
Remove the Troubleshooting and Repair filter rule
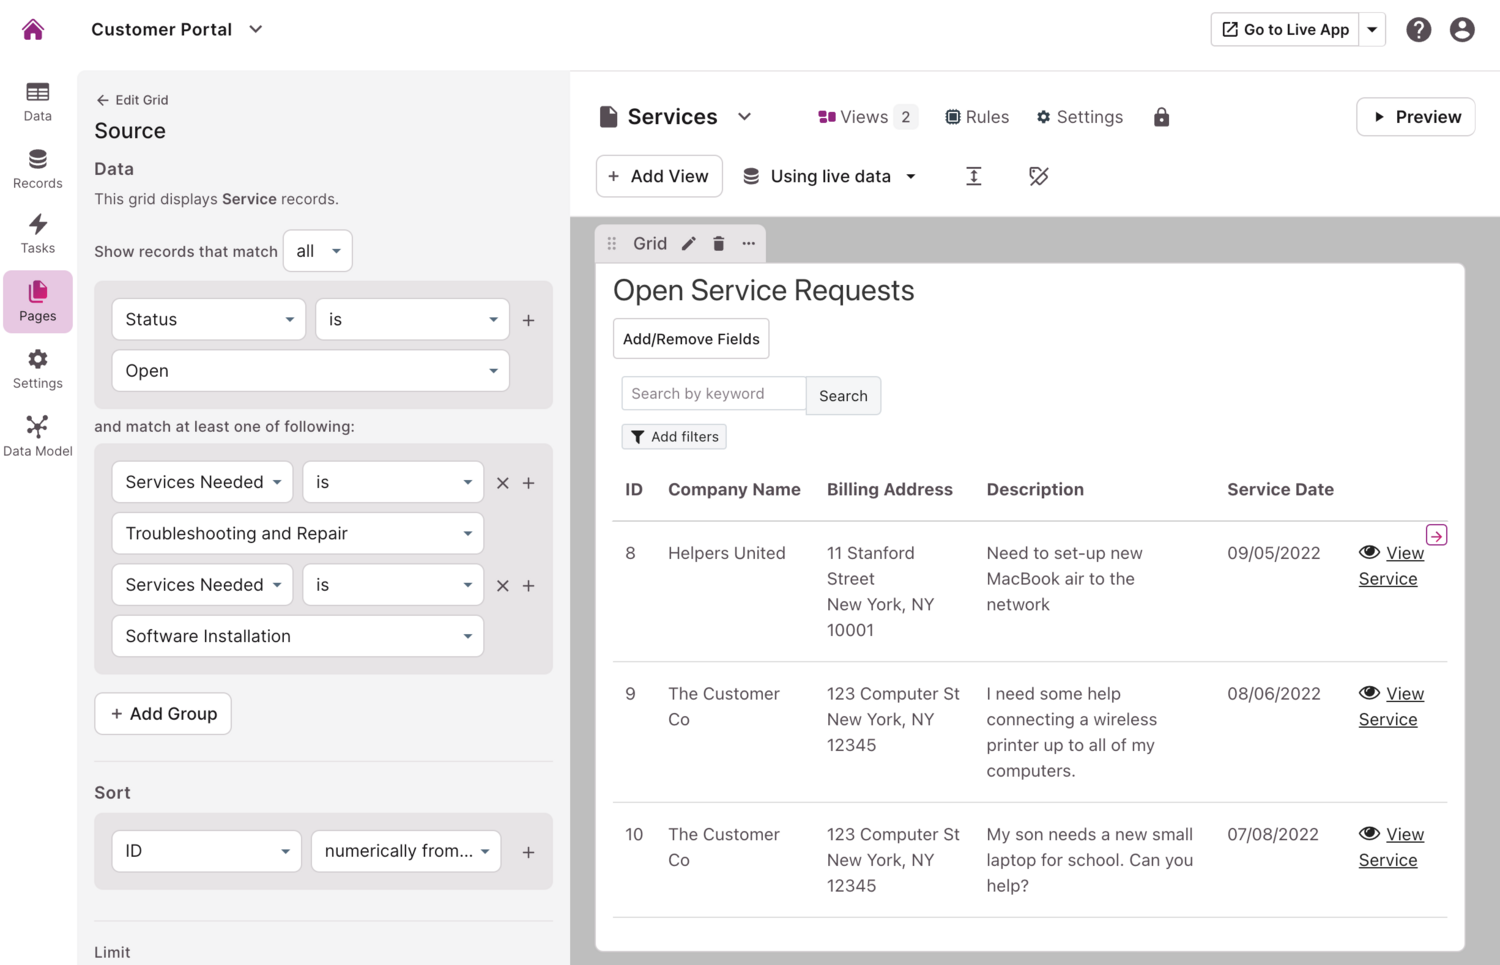click(x=503, y=483)
